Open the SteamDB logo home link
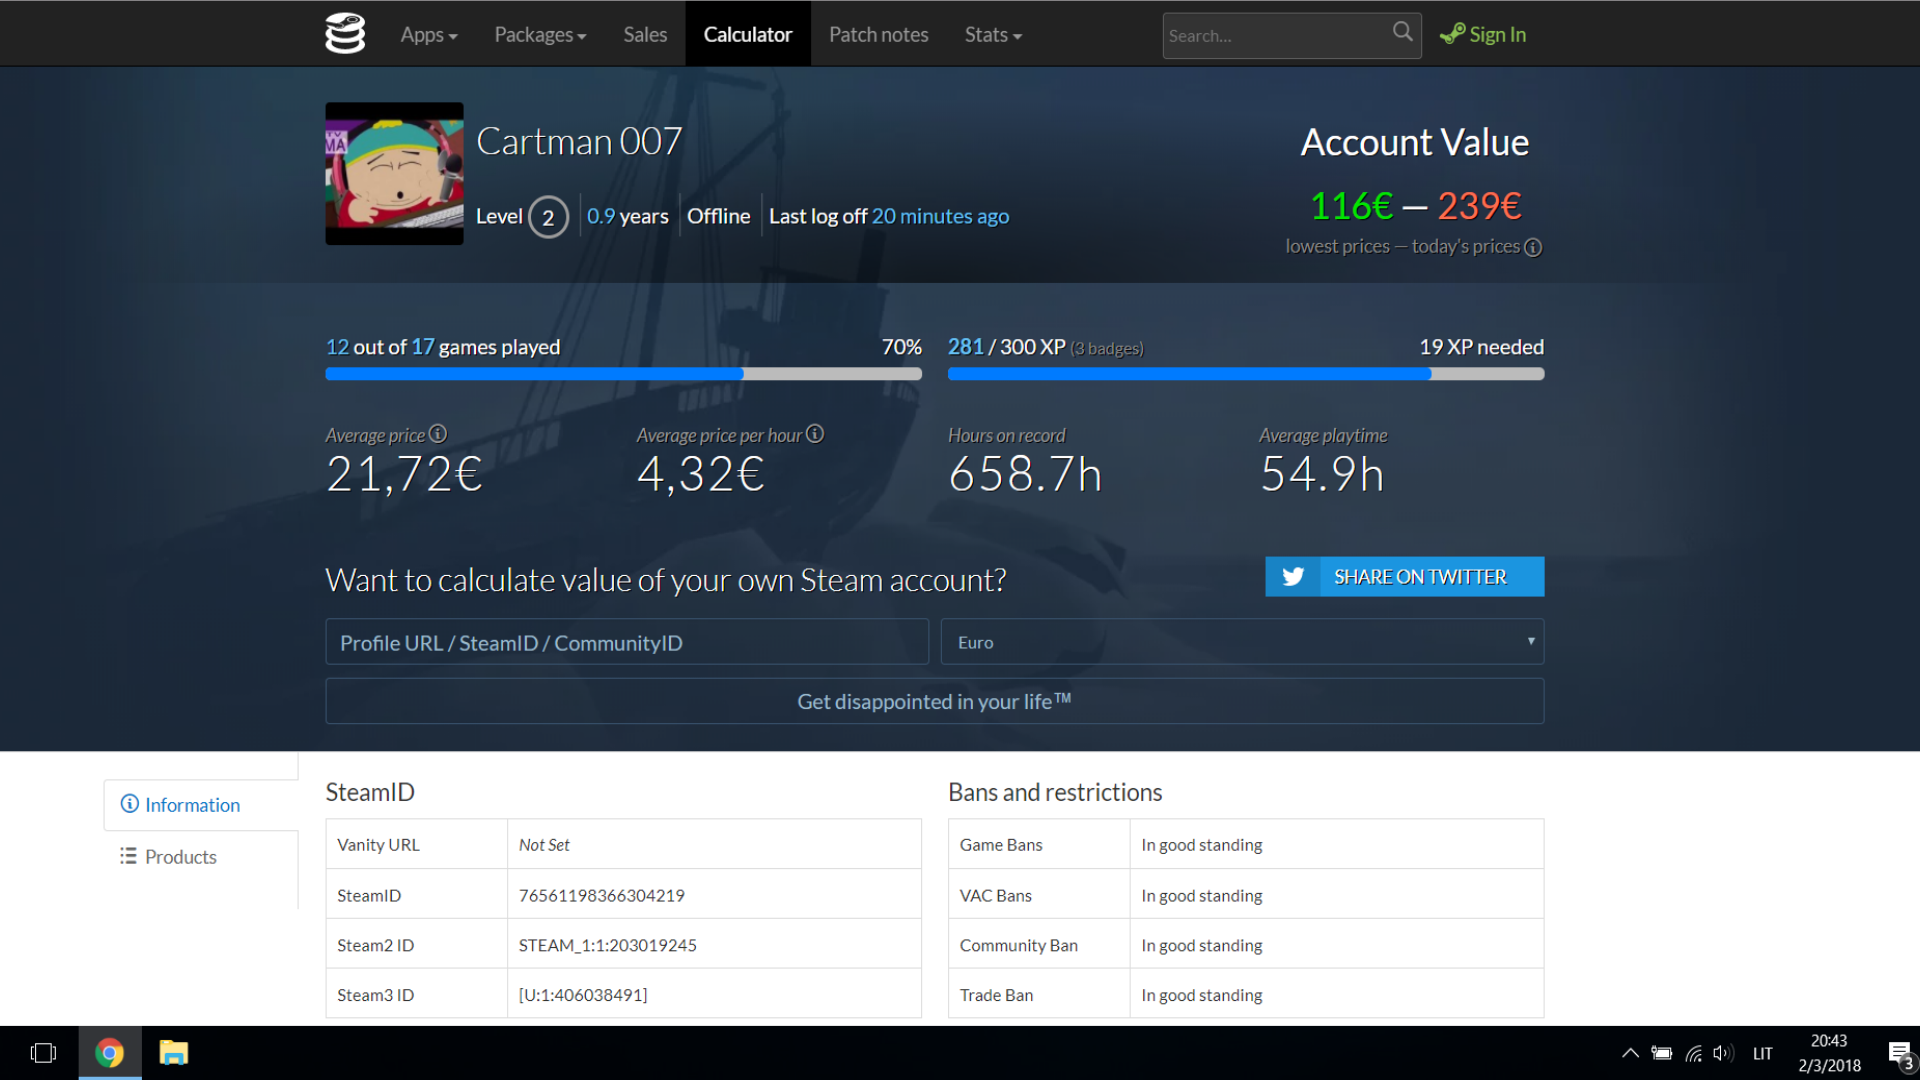 pos(345,34)
